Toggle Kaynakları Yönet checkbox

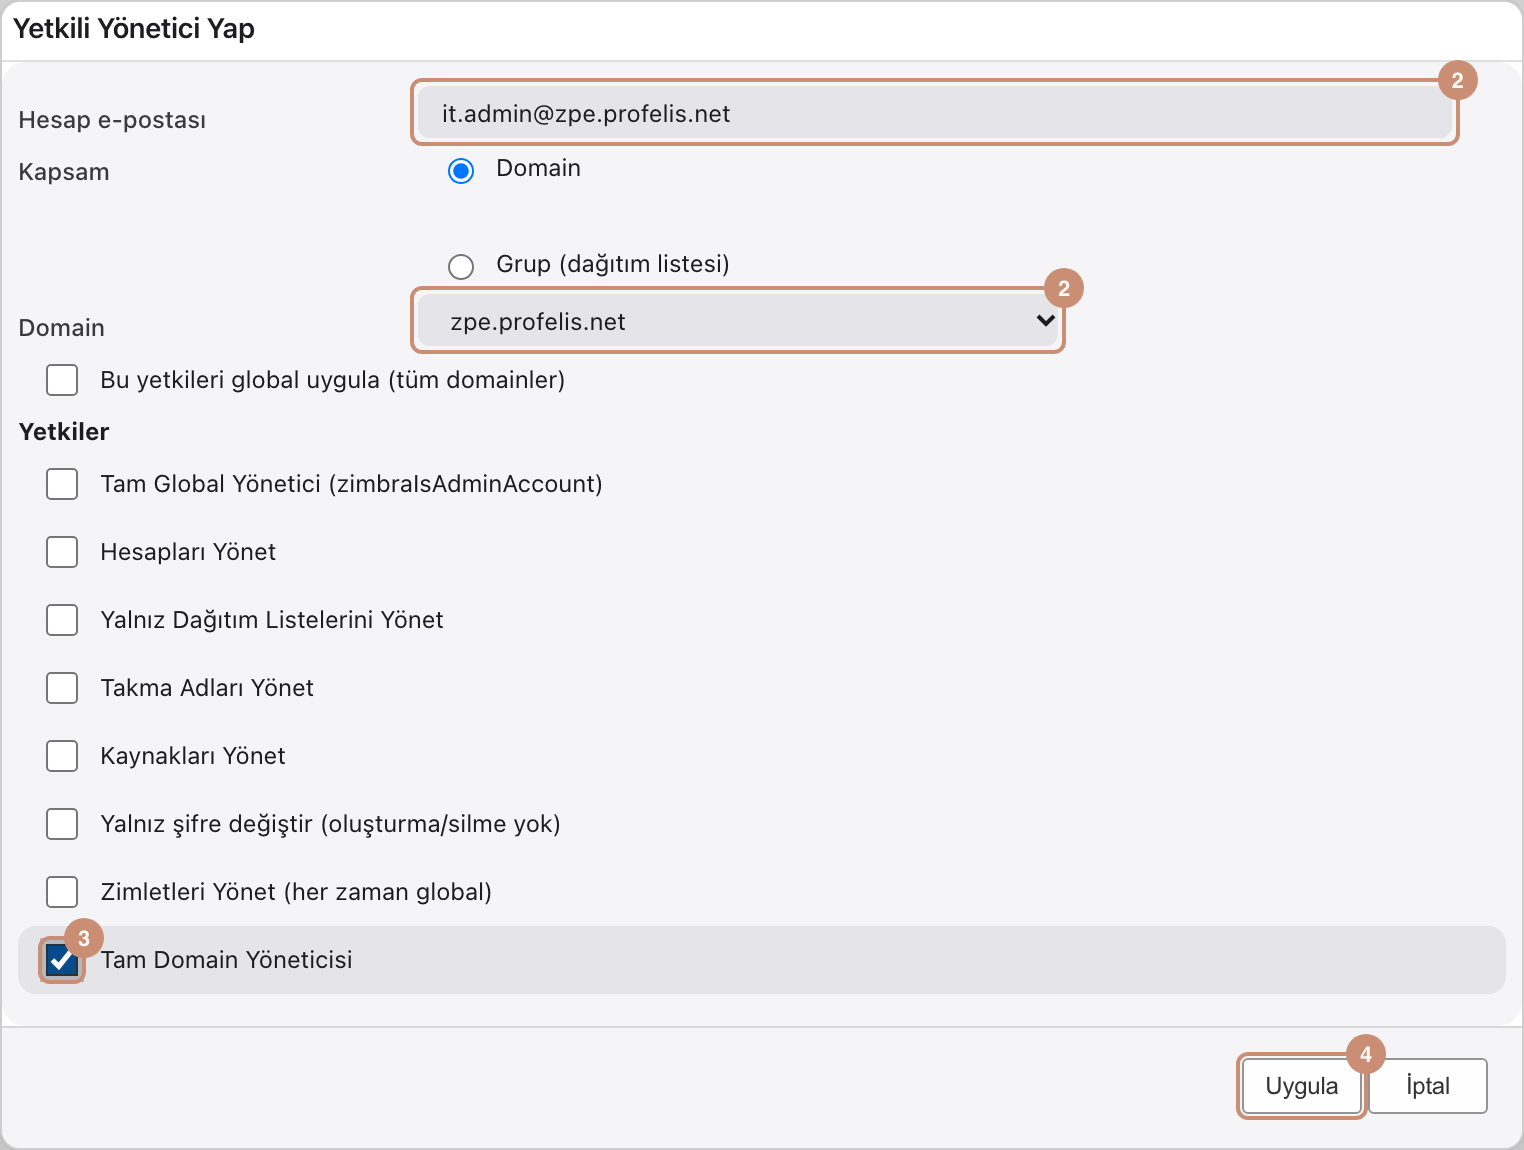[x=62, y=756]
